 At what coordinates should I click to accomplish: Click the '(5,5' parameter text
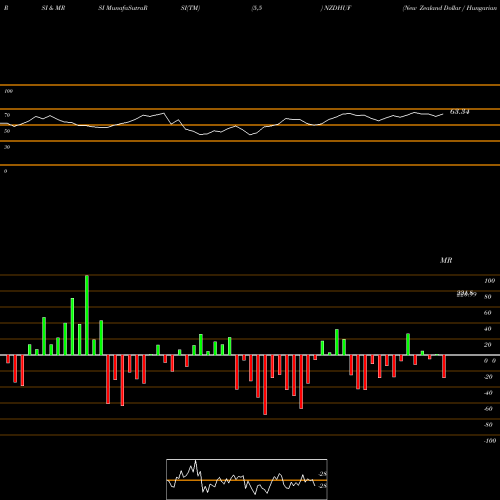tap(257, 8)
